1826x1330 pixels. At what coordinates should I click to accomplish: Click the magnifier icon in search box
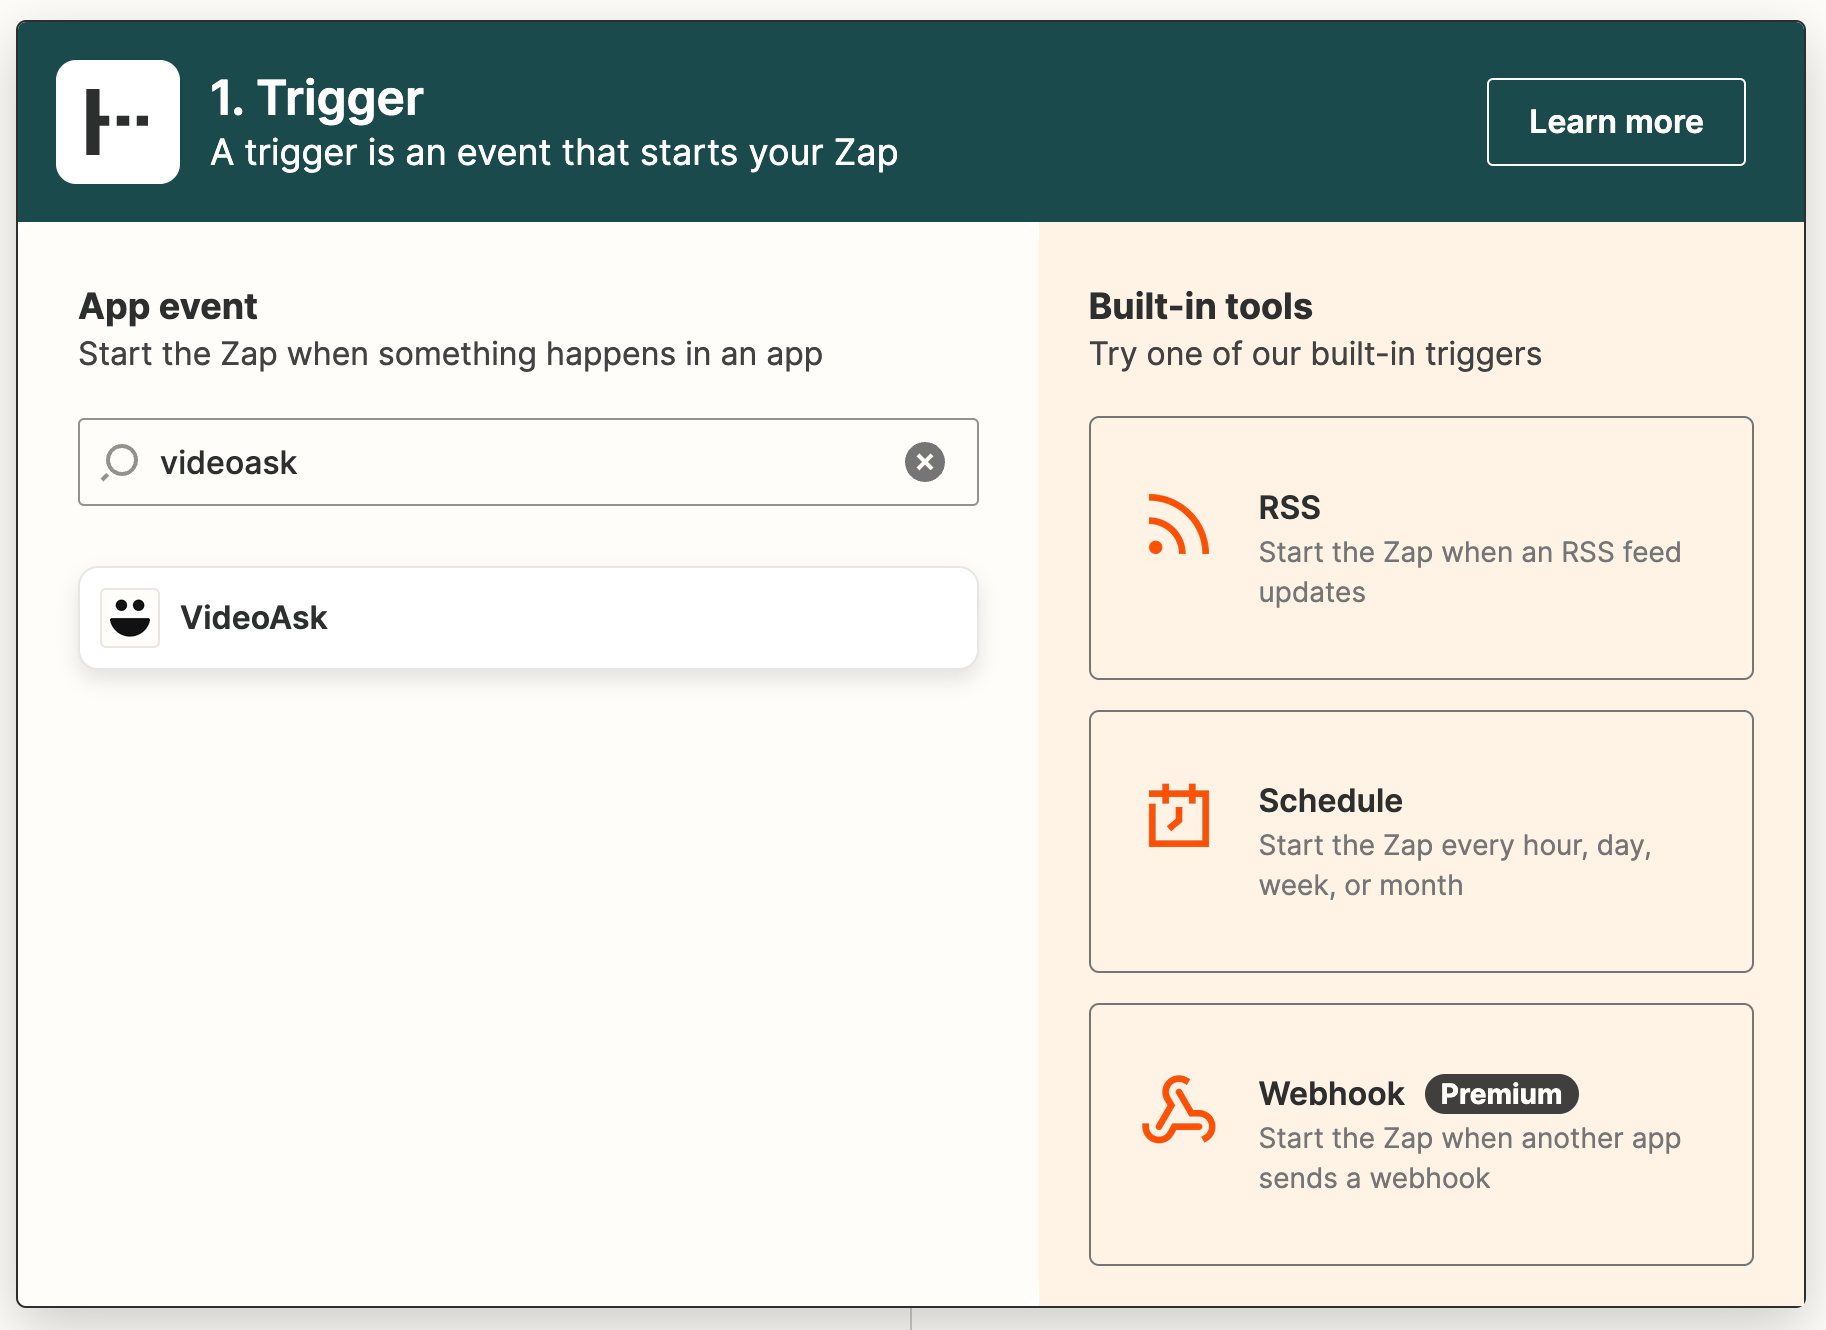pos(120,462)
